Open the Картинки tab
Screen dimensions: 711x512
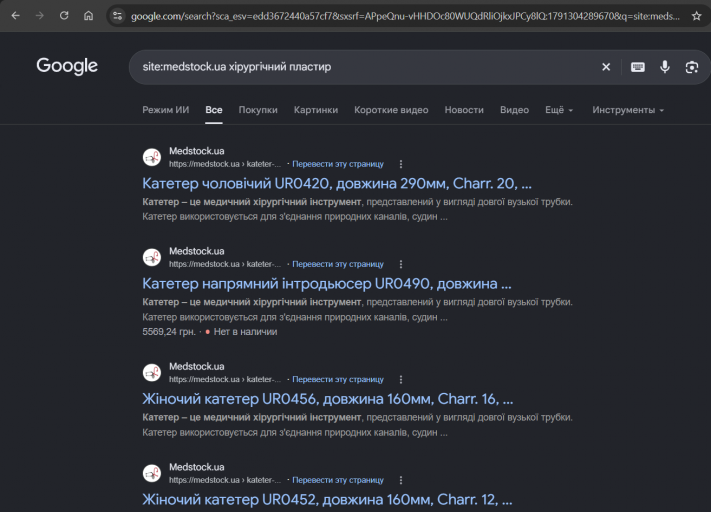pos(316,110)
